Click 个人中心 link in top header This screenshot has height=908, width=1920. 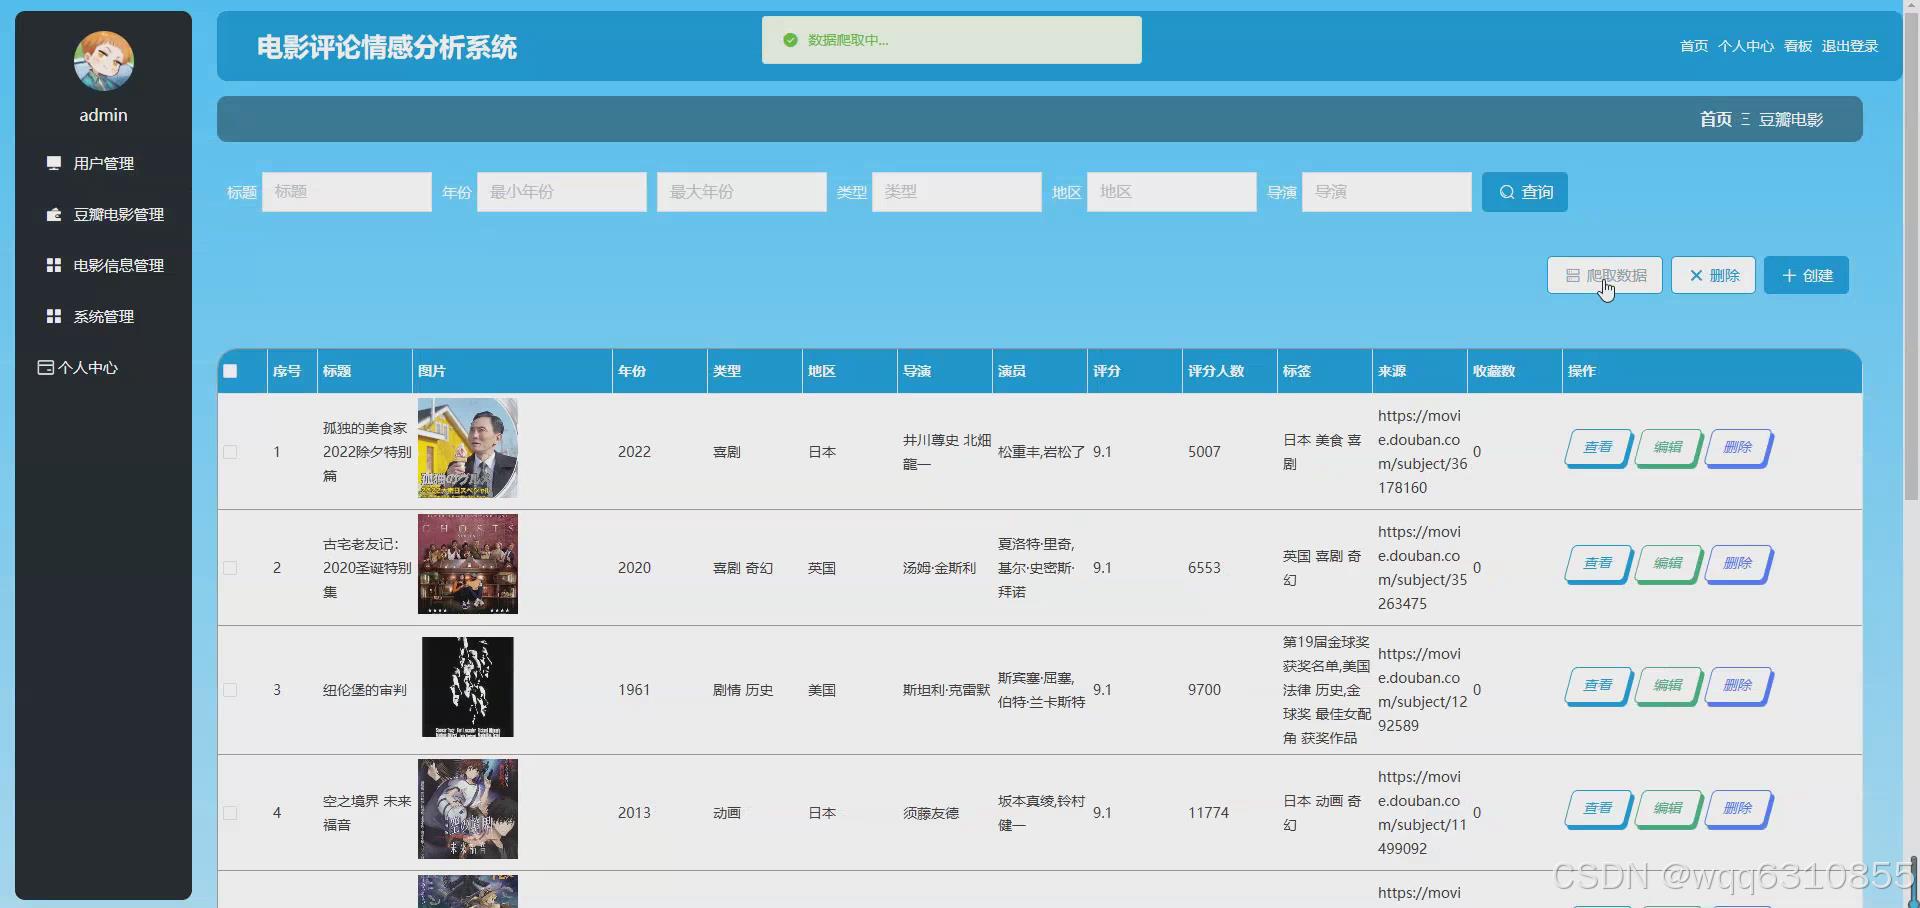1746,46
